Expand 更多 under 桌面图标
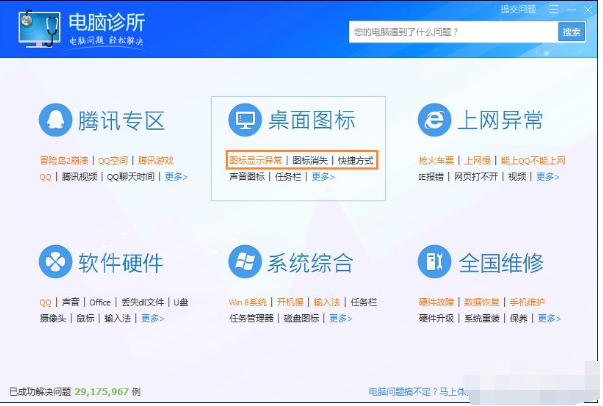 point(322,177)
